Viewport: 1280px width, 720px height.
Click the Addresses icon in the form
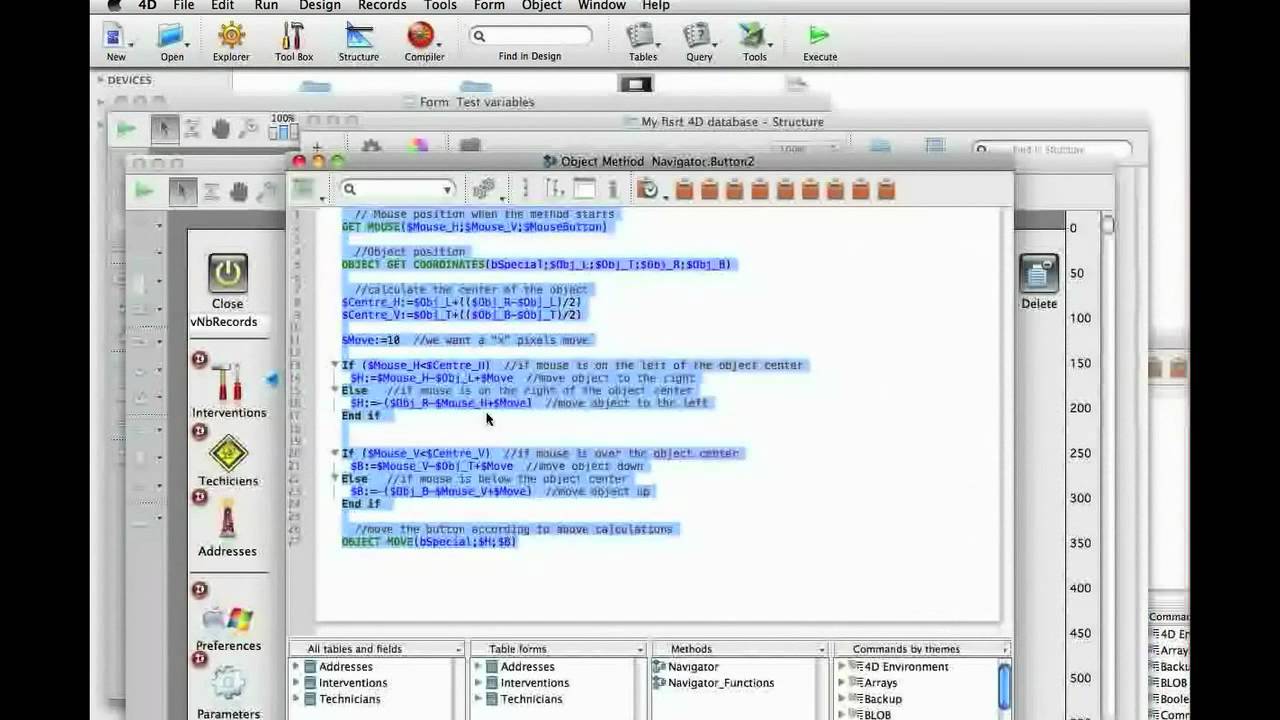228,520
